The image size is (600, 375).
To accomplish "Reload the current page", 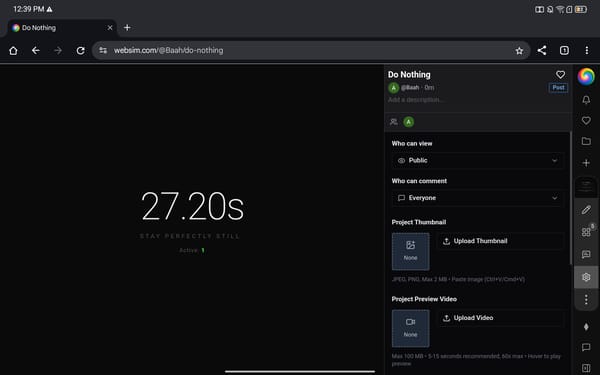I will (x=80, y=51).
